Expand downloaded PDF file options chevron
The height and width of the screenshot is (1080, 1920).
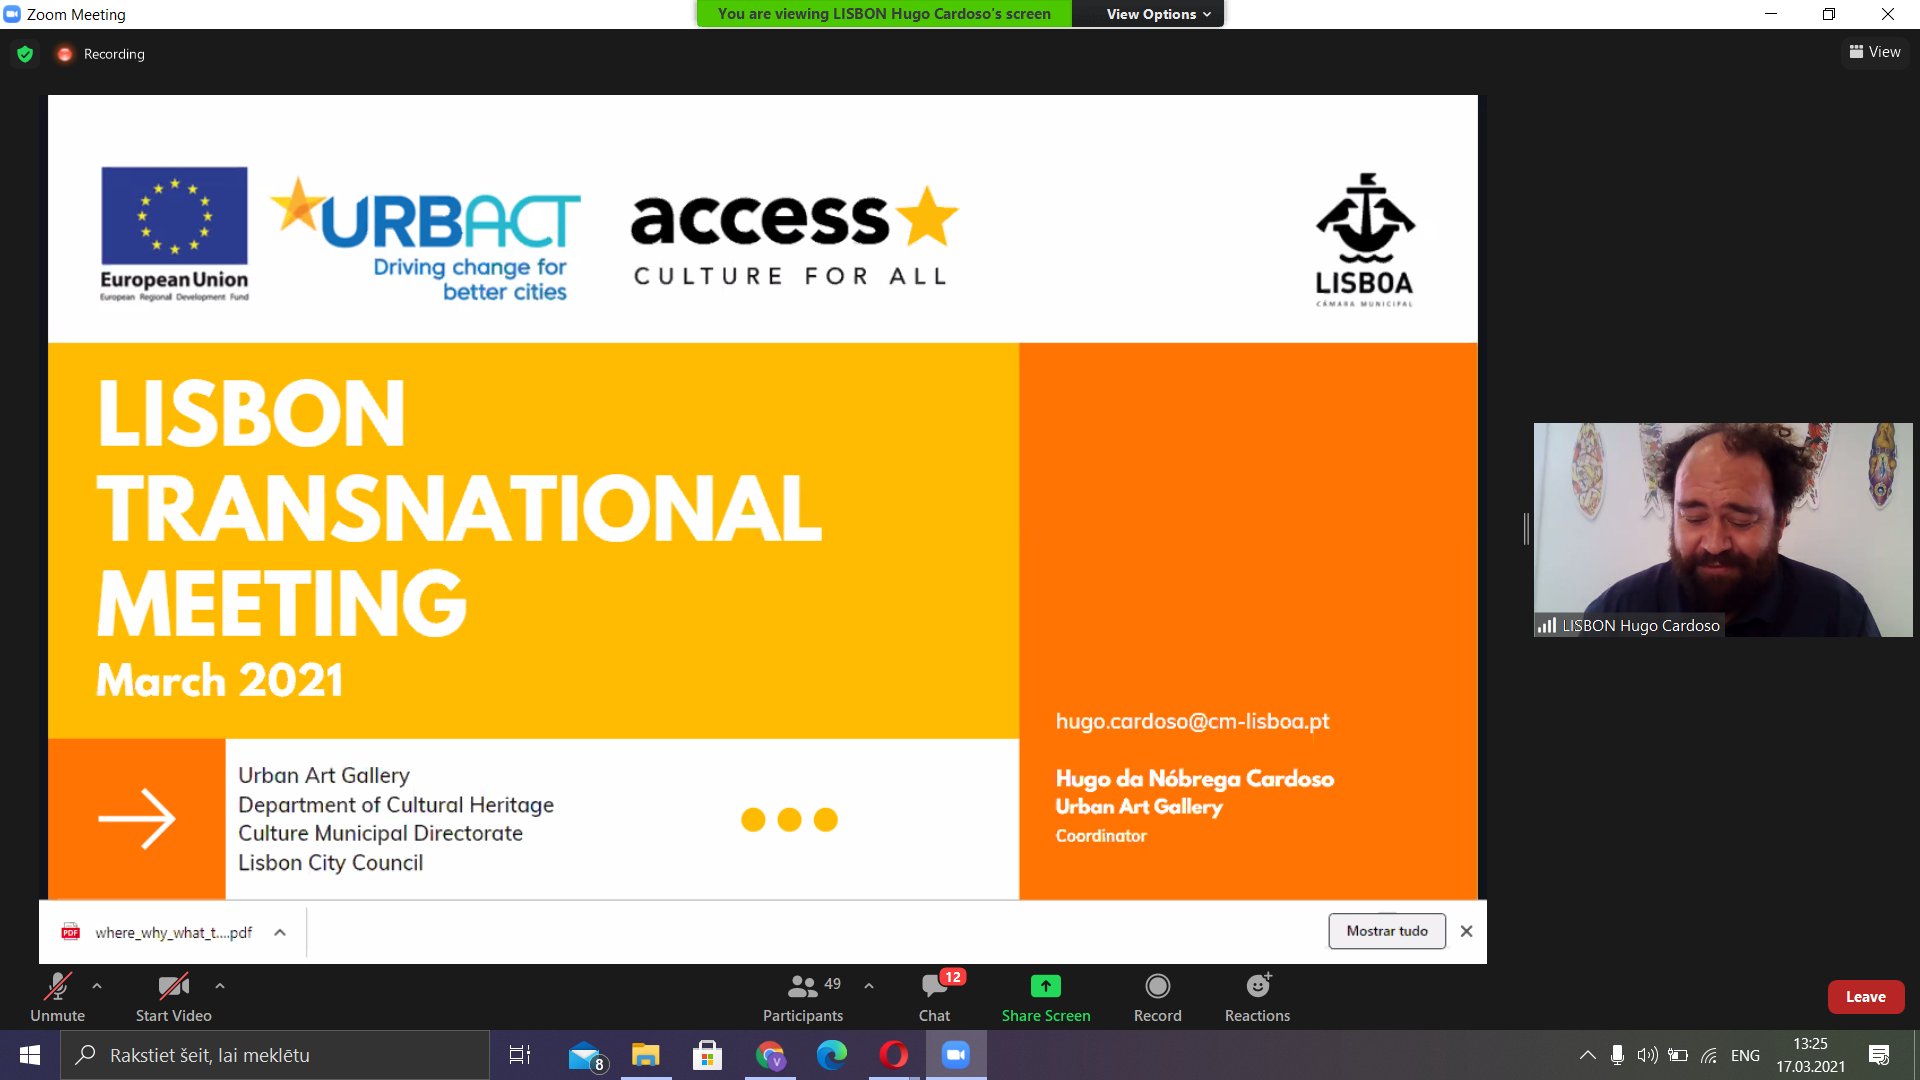click(280, 932)
